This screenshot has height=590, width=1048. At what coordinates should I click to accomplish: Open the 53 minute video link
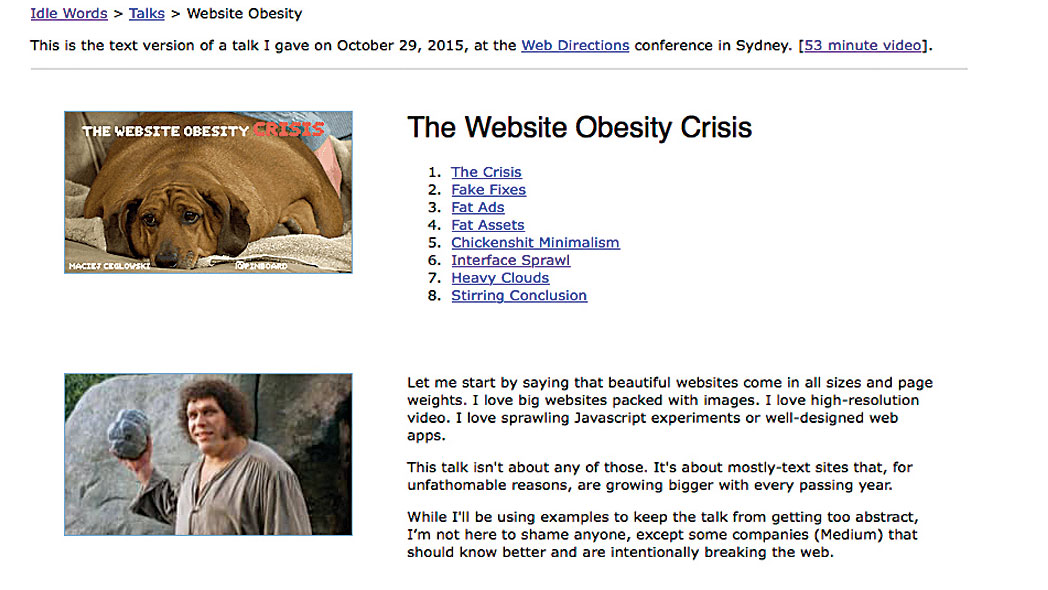(864, 45)
